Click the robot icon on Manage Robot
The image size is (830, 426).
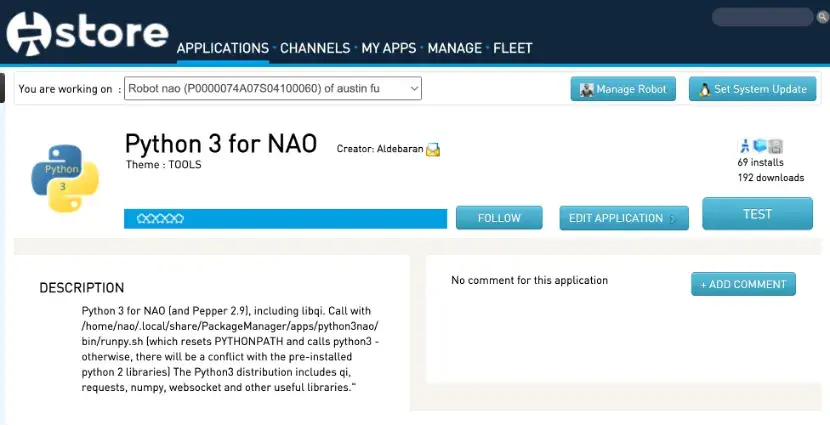click(587, 89)
